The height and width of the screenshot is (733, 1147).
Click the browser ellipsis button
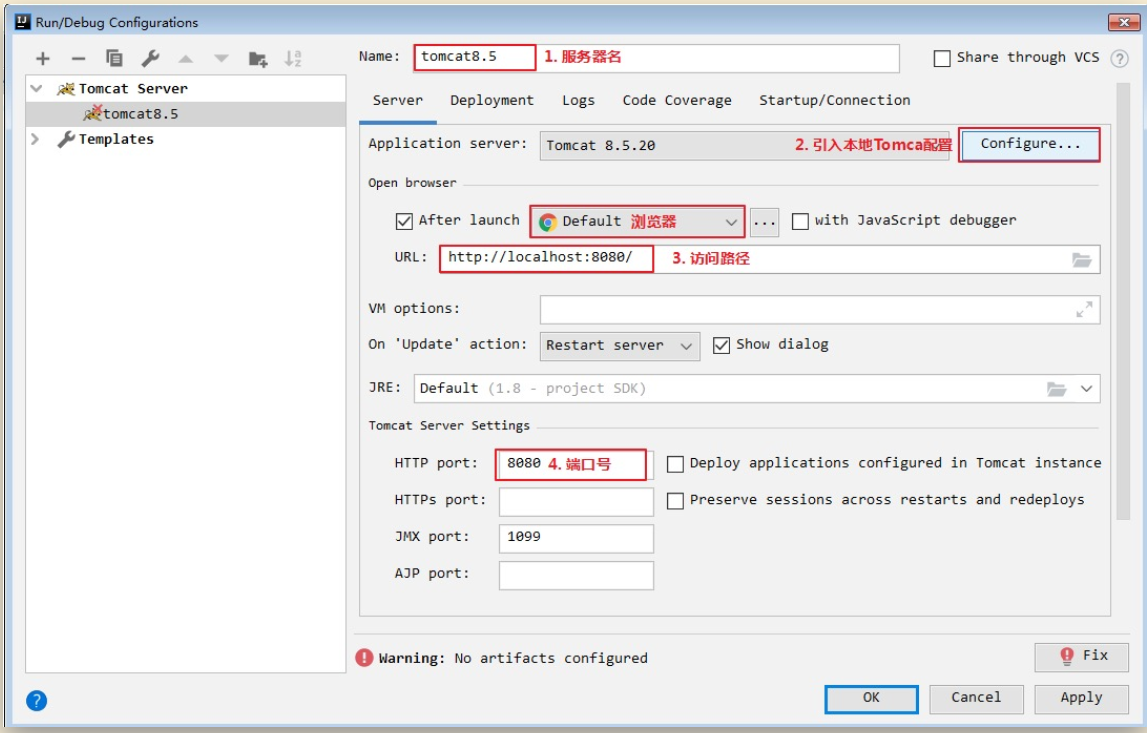pos(764,222)
